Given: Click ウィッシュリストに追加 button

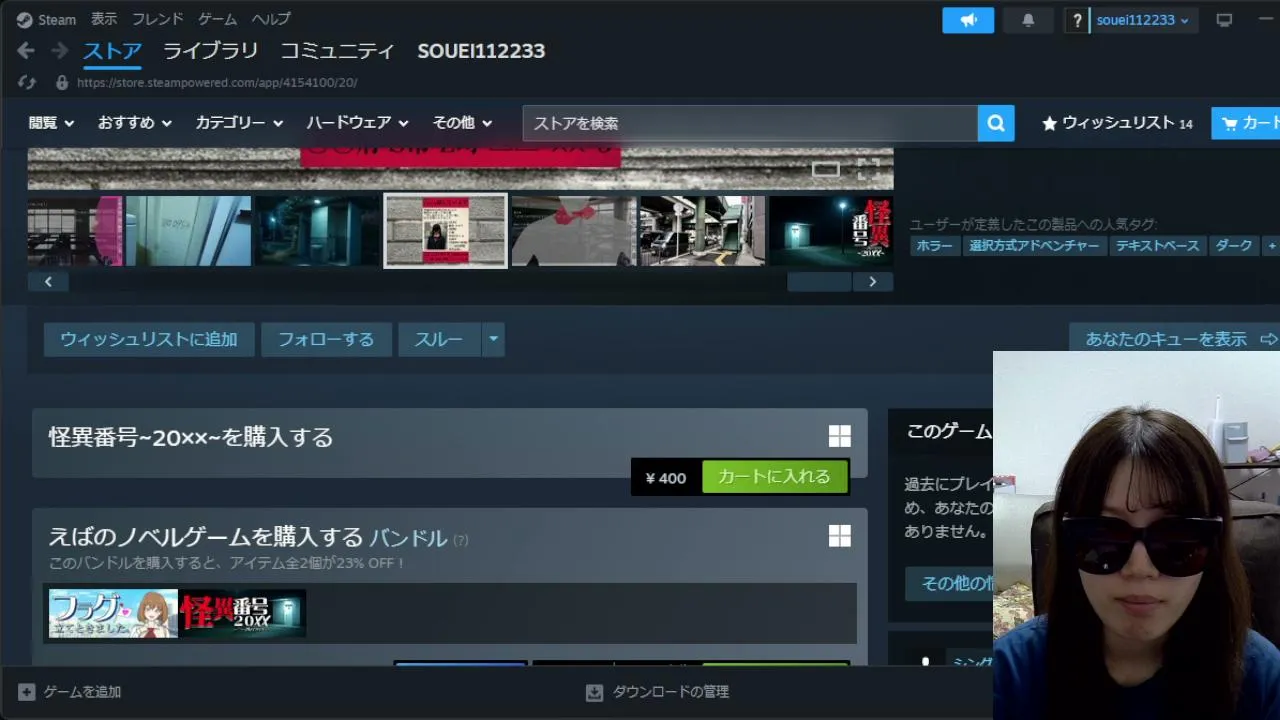Looking at the screenshot, I should click(x=149, y=339).
